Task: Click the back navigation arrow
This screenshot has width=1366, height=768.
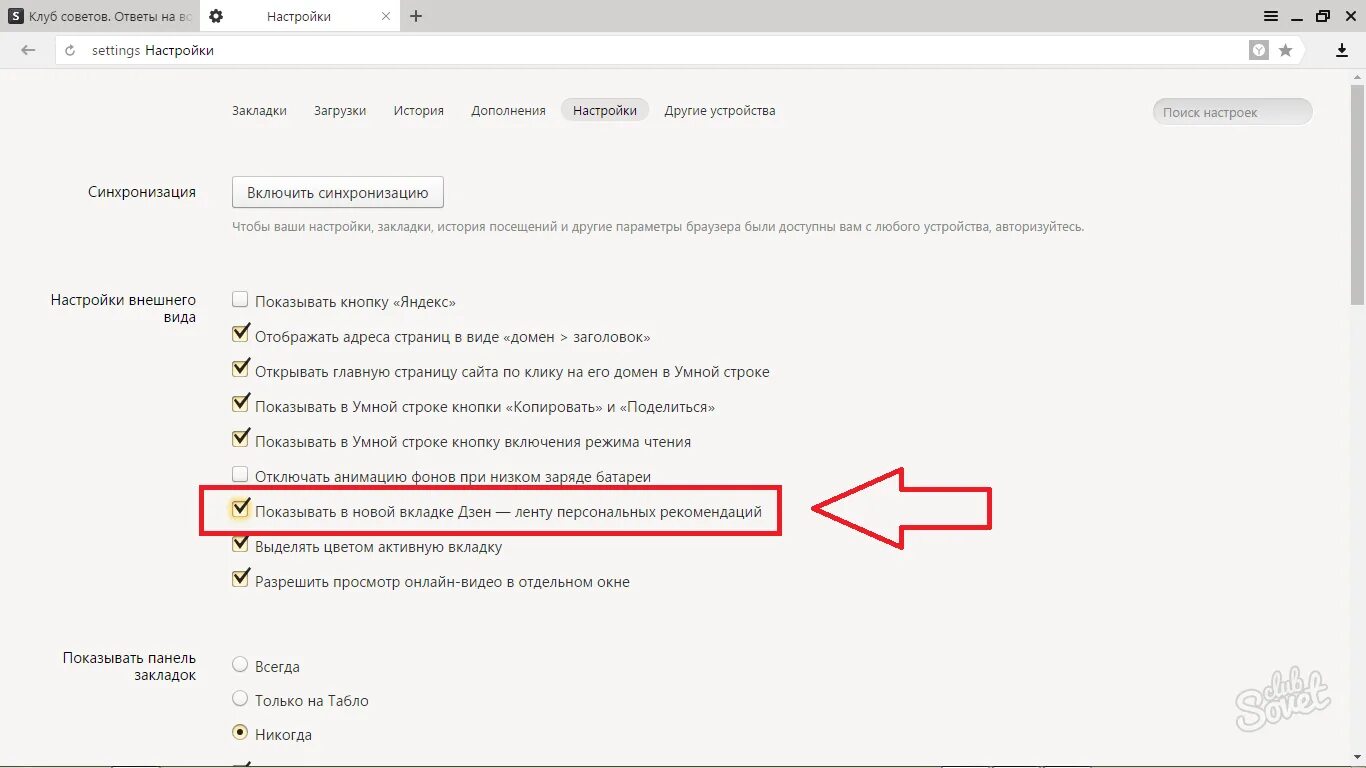Action: click(x=28, y=50)
